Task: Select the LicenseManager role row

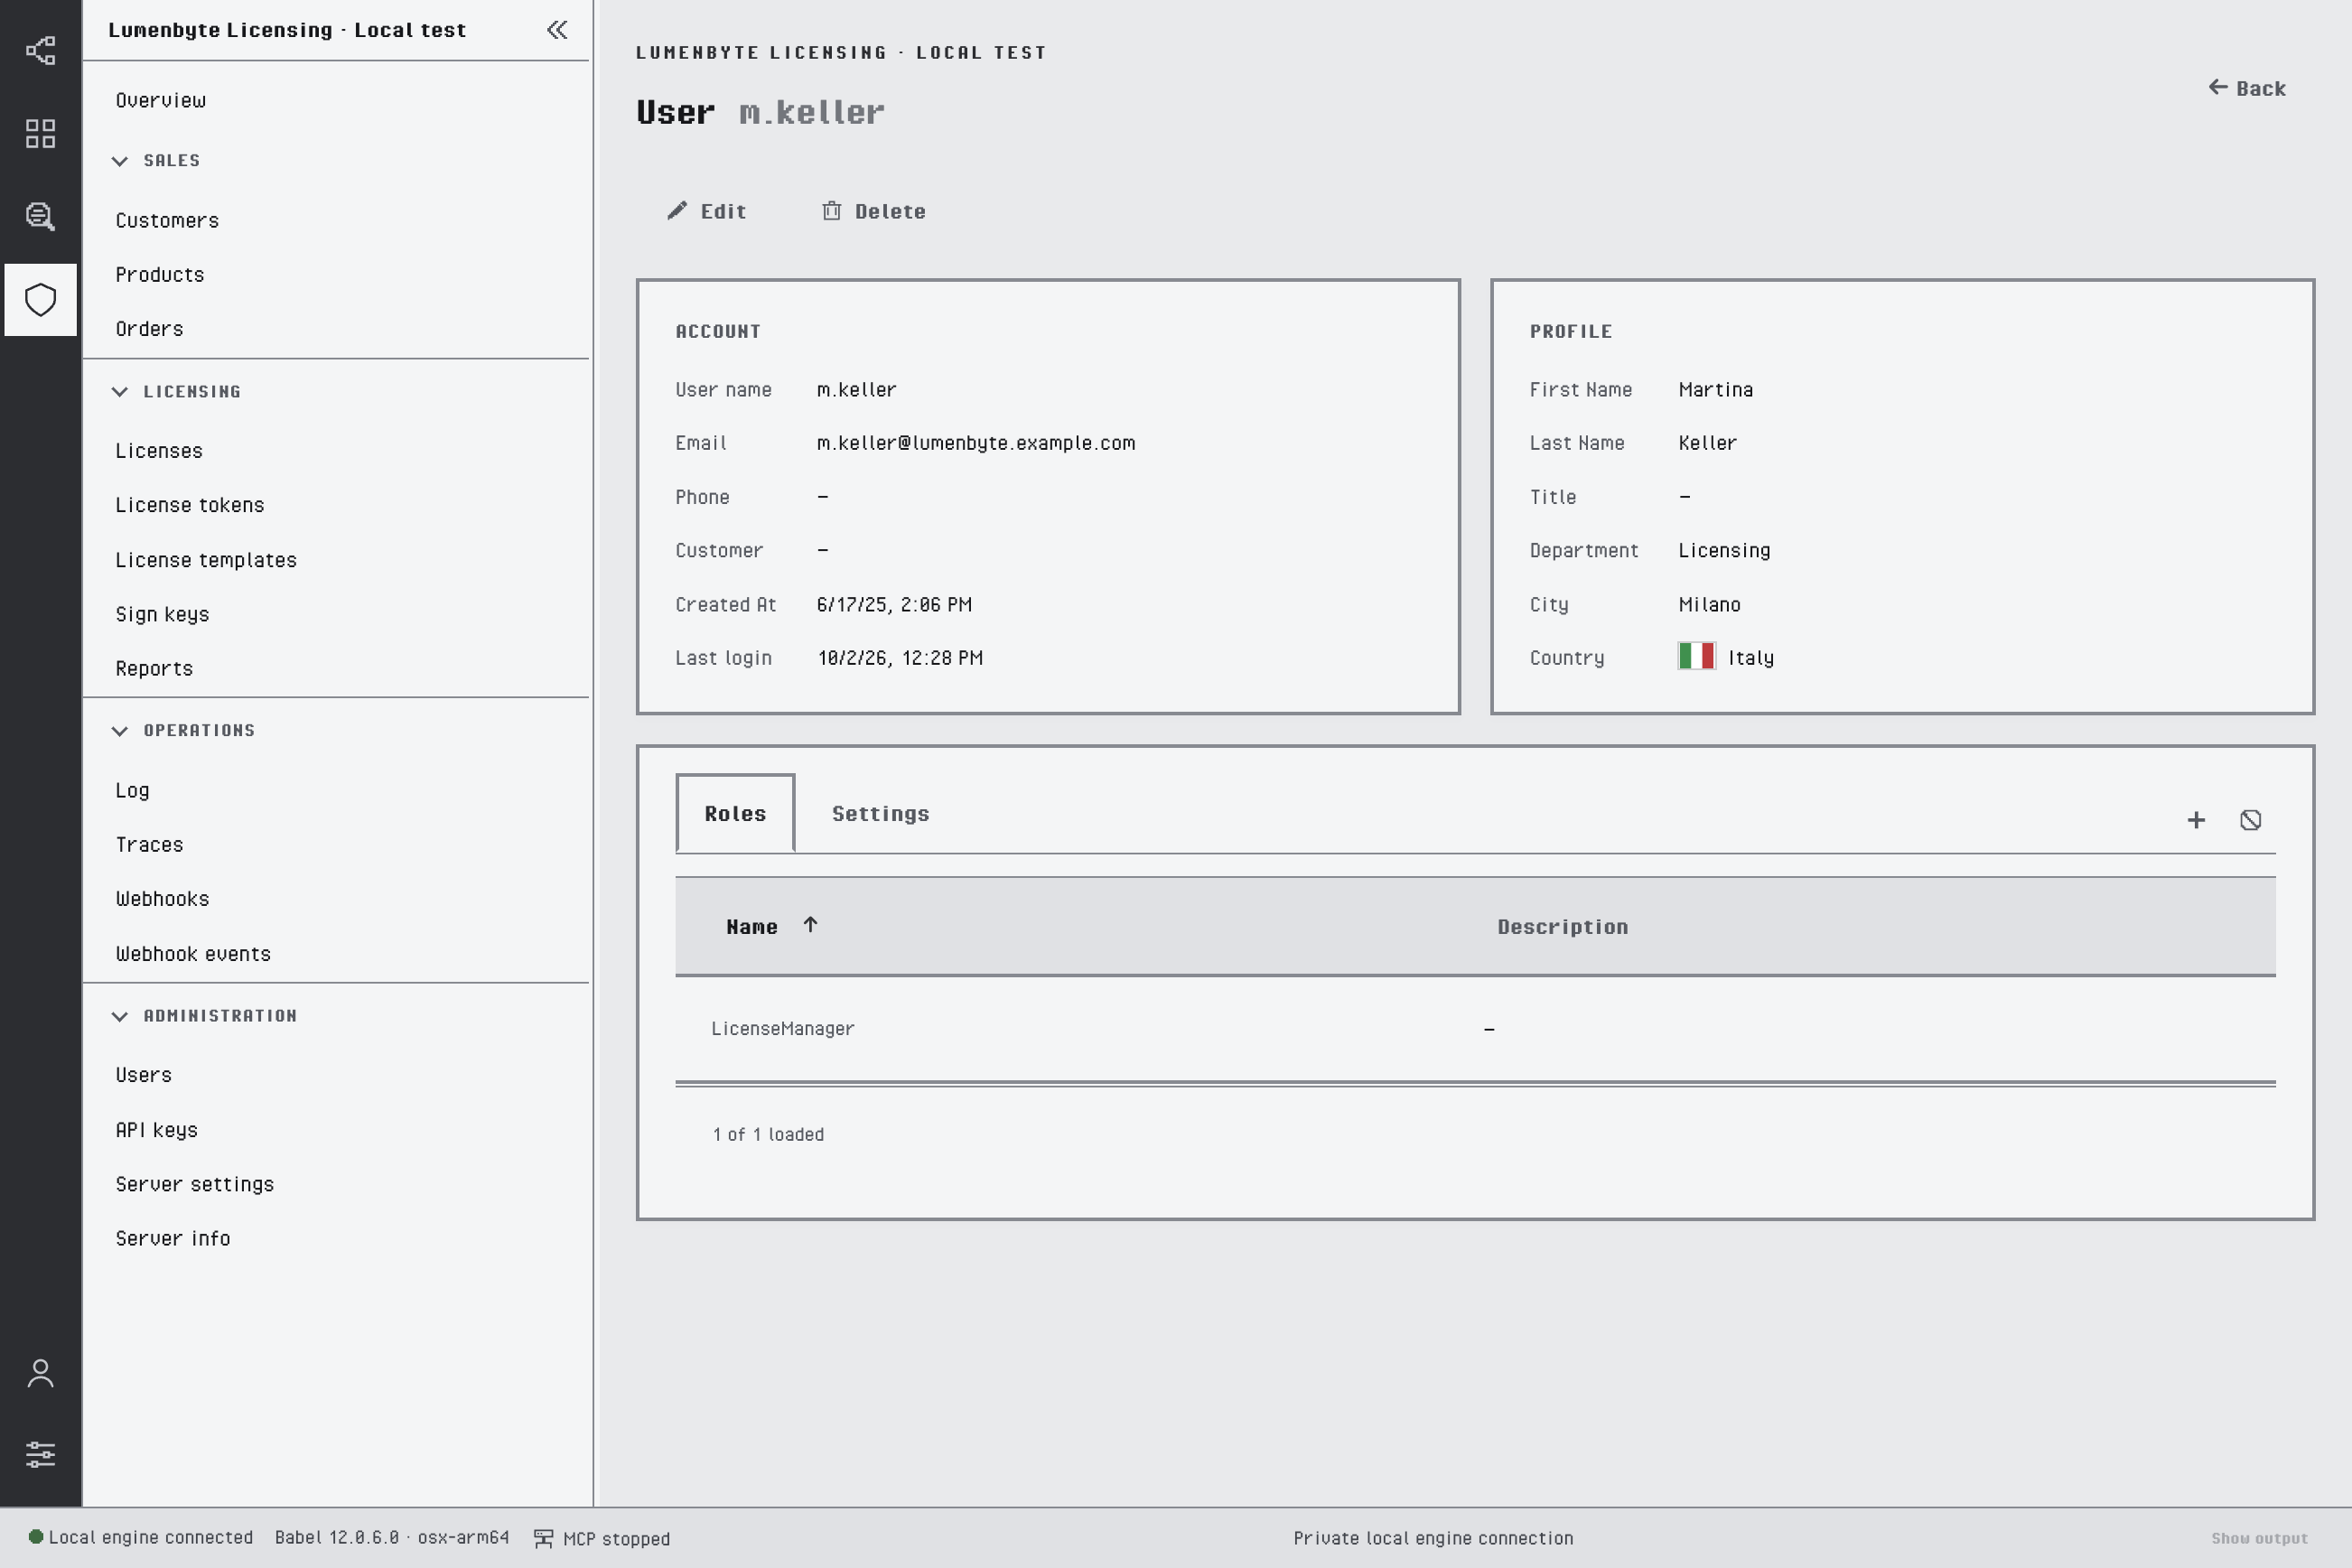Action: click(1475, 1028)
